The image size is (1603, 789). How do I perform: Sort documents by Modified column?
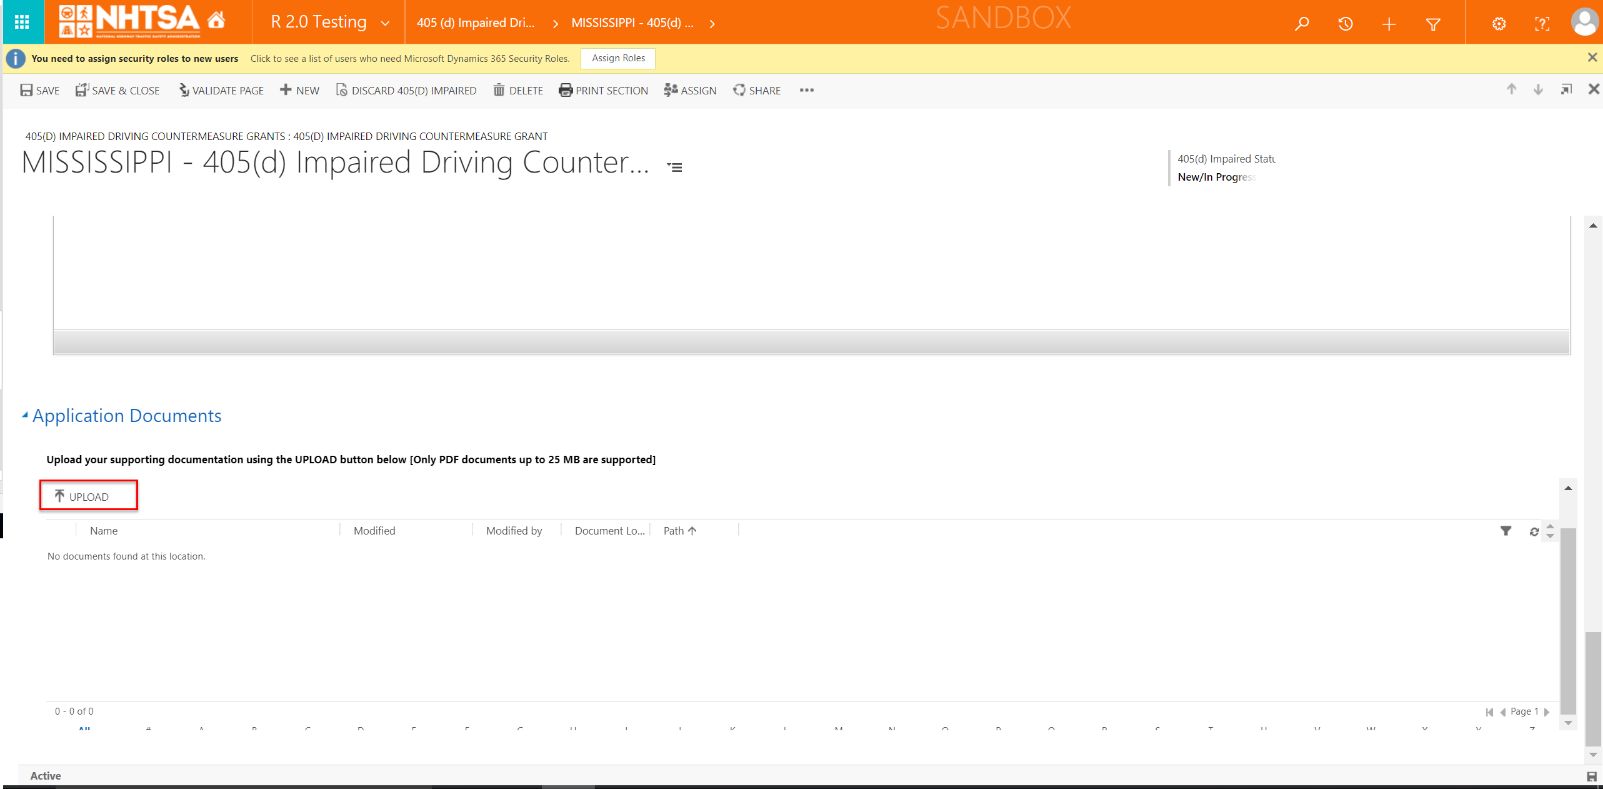tap(374, 531)
